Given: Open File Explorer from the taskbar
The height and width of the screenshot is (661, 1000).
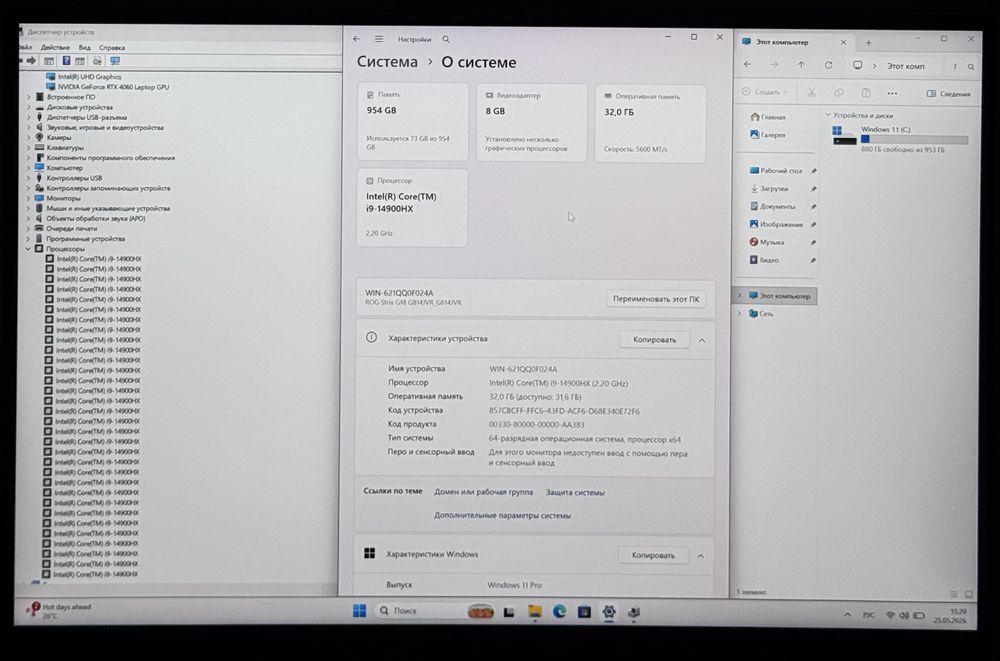Looking at the screenshot, I should coord(534,611).
